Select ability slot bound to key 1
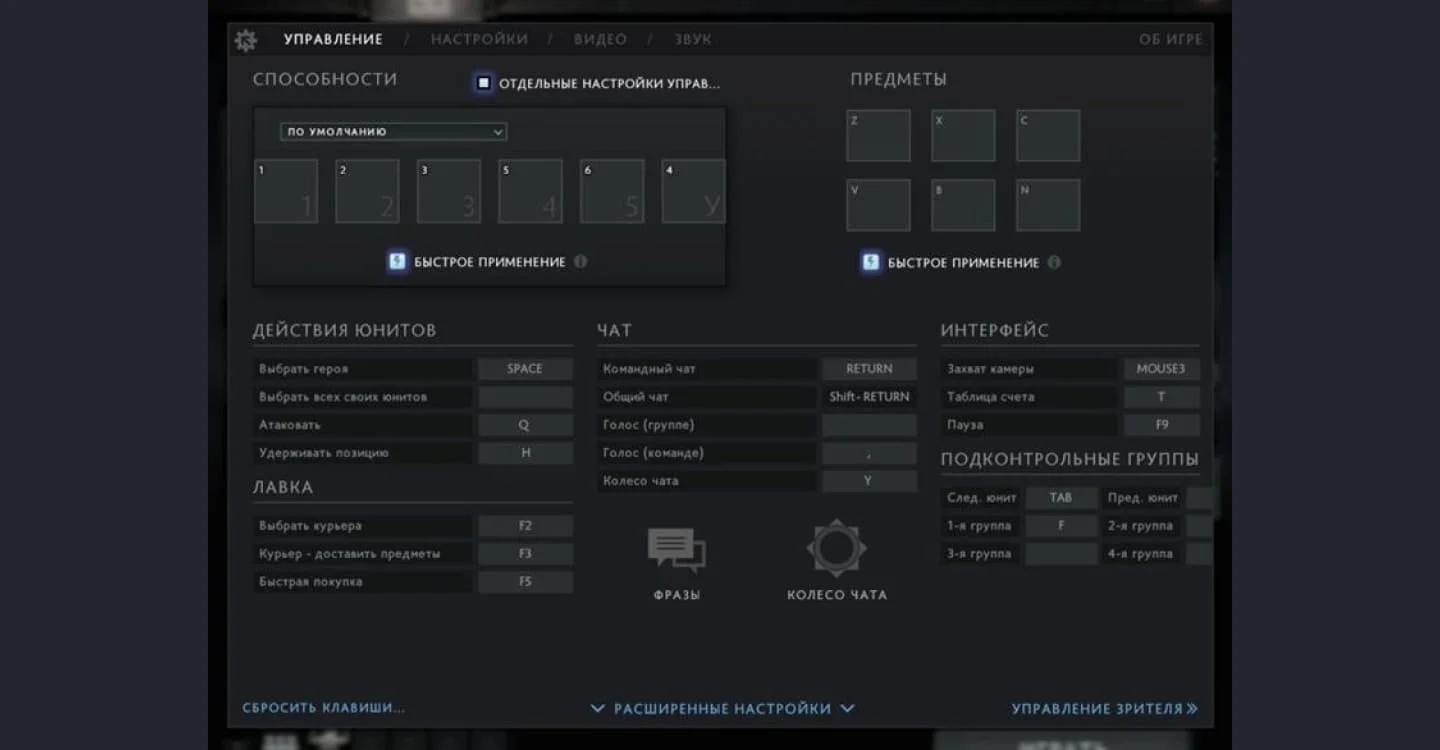1440x750 pixels. (x=286, y=191)
